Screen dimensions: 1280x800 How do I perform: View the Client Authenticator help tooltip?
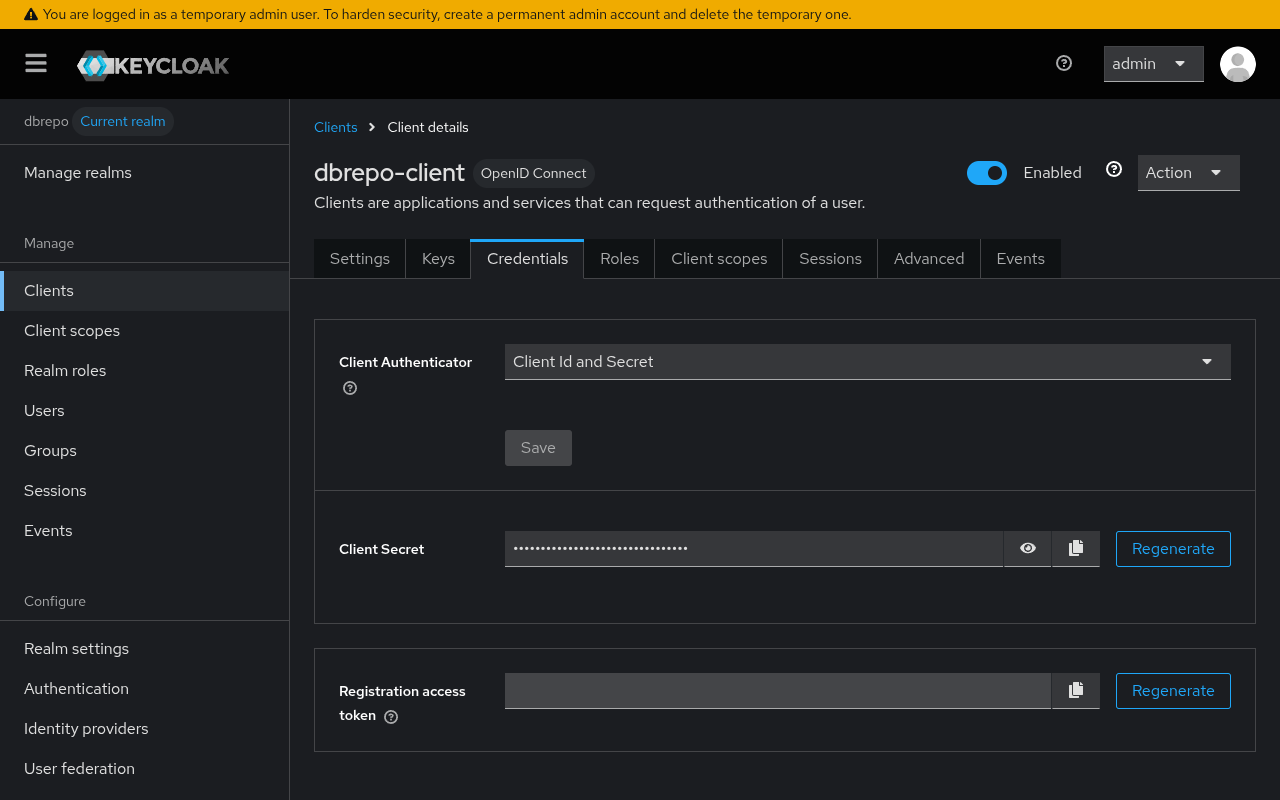(x=349, y=388)
